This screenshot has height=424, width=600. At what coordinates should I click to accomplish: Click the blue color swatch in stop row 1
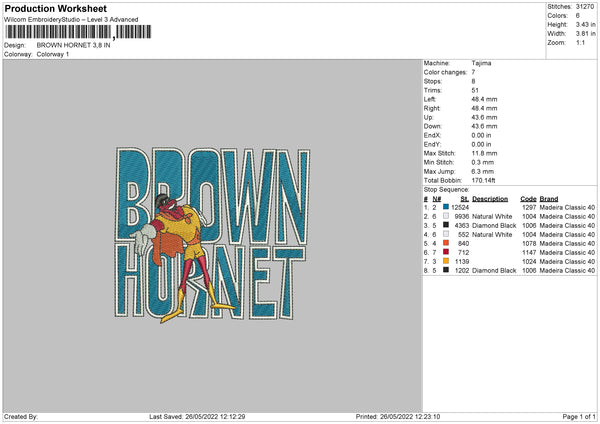pos(446,207)
